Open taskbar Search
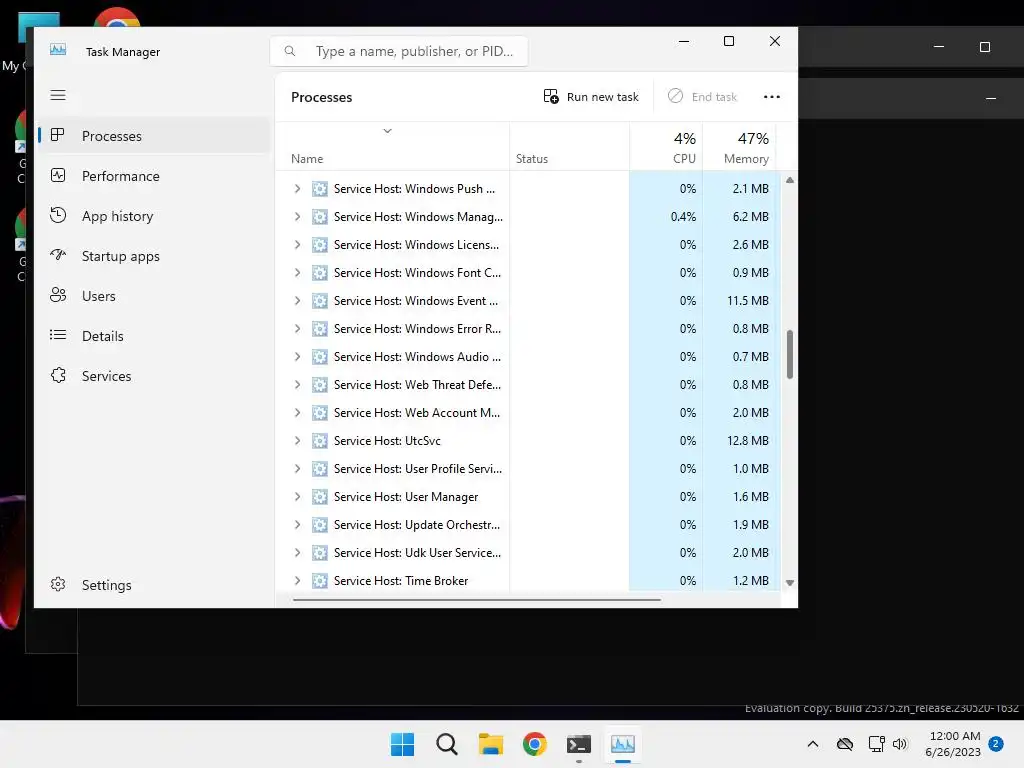The height and width of the screenshot is (768, 1024). click(447, 744)
